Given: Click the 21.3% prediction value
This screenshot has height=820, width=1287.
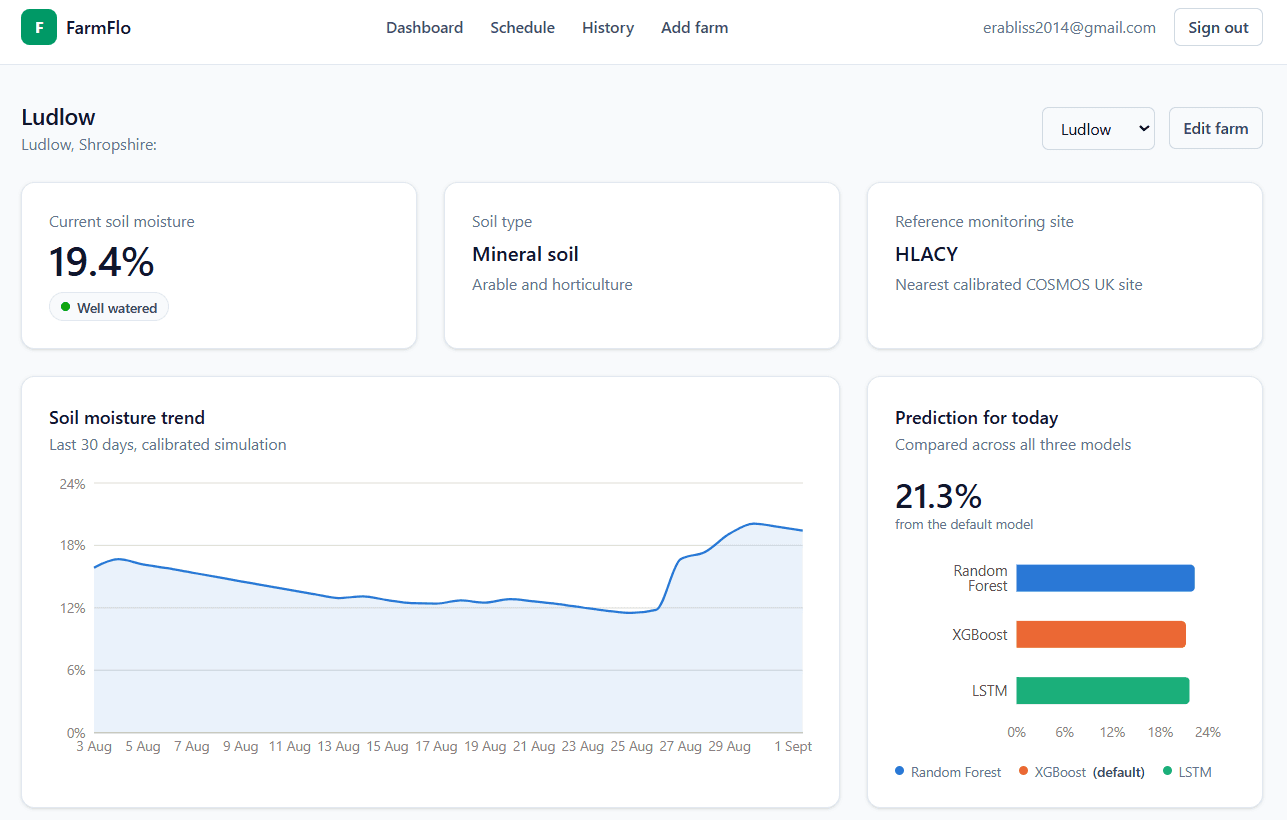Looking at the screenshot, I should (938, 496).
